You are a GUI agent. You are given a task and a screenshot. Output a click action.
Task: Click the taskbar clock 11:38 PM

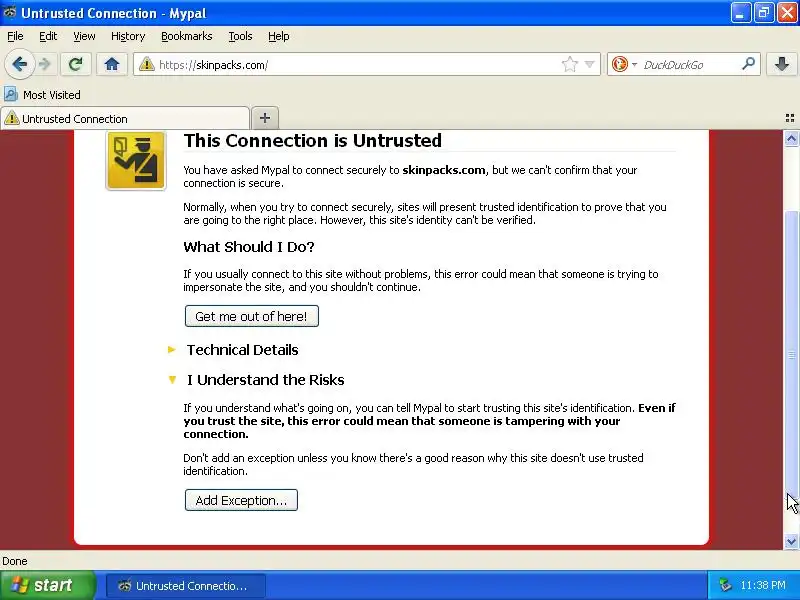click(x=762, y=585)
